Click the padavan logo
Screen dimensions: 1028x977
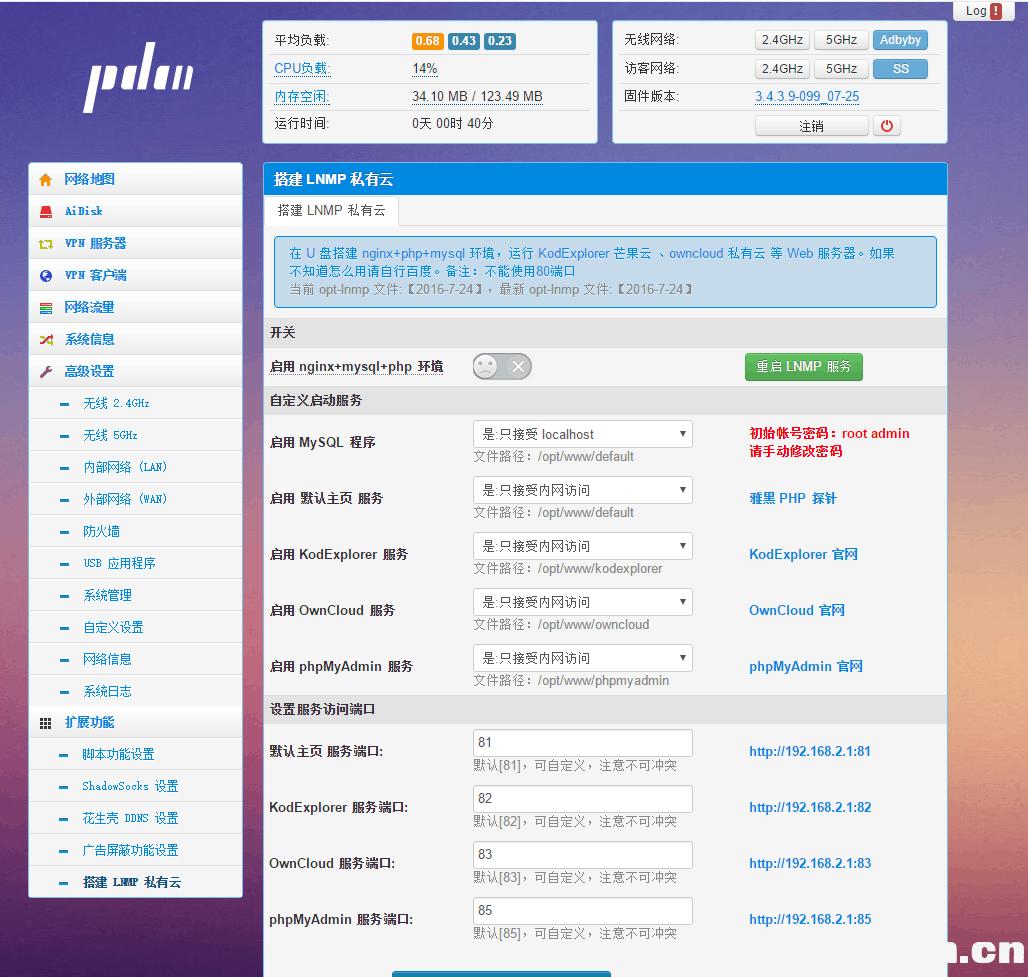[x=138, y=76]
